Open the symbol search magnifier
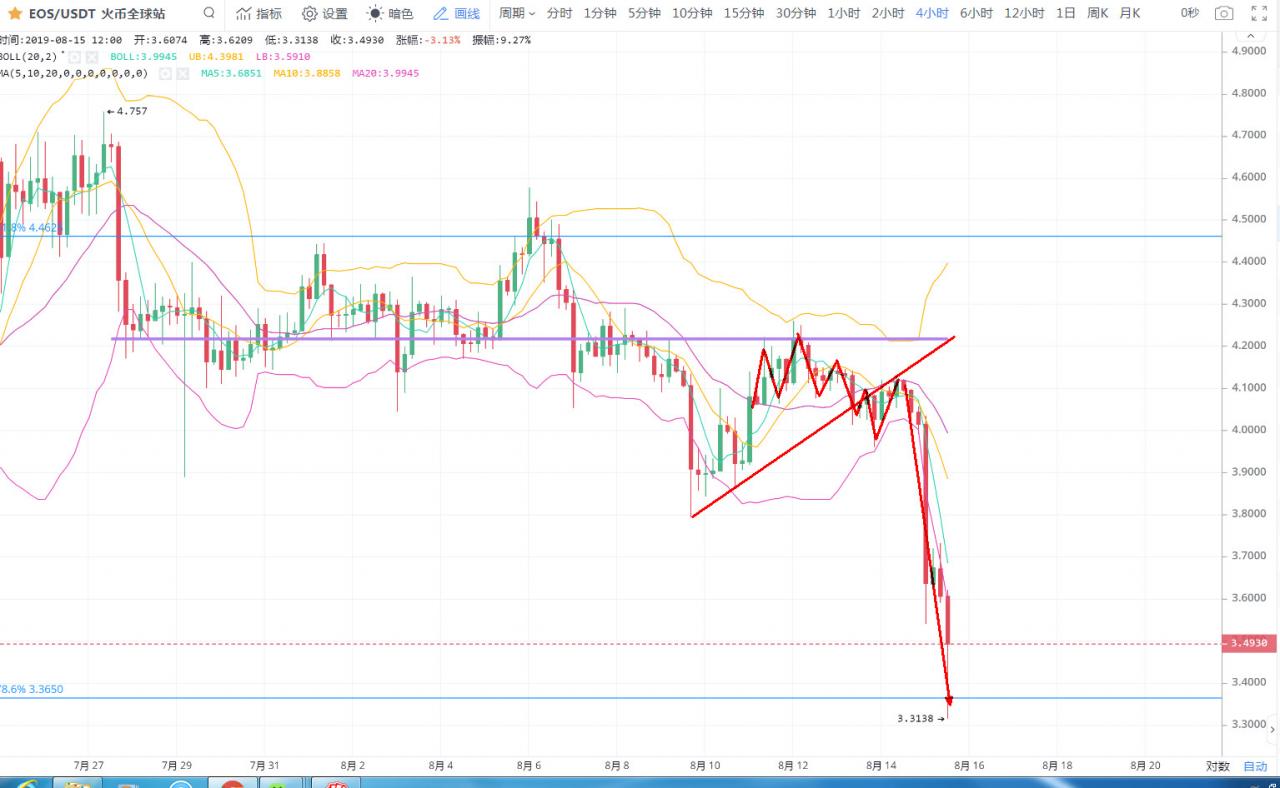The width and height of the screenshot is (1280, 788). [208, 13]
